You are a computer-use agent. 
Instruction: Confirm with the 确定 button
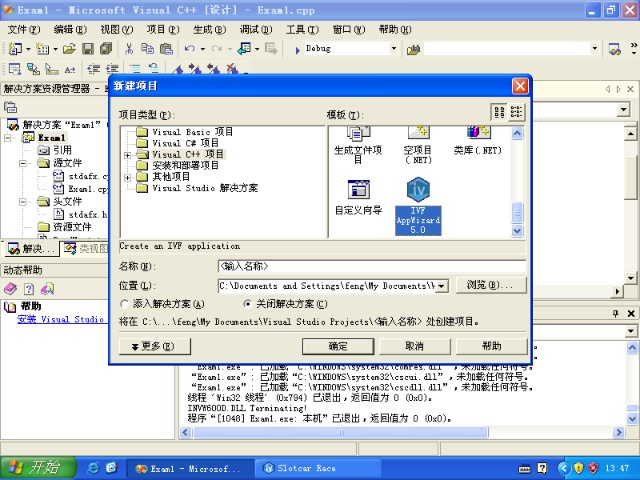click(338, 347)
